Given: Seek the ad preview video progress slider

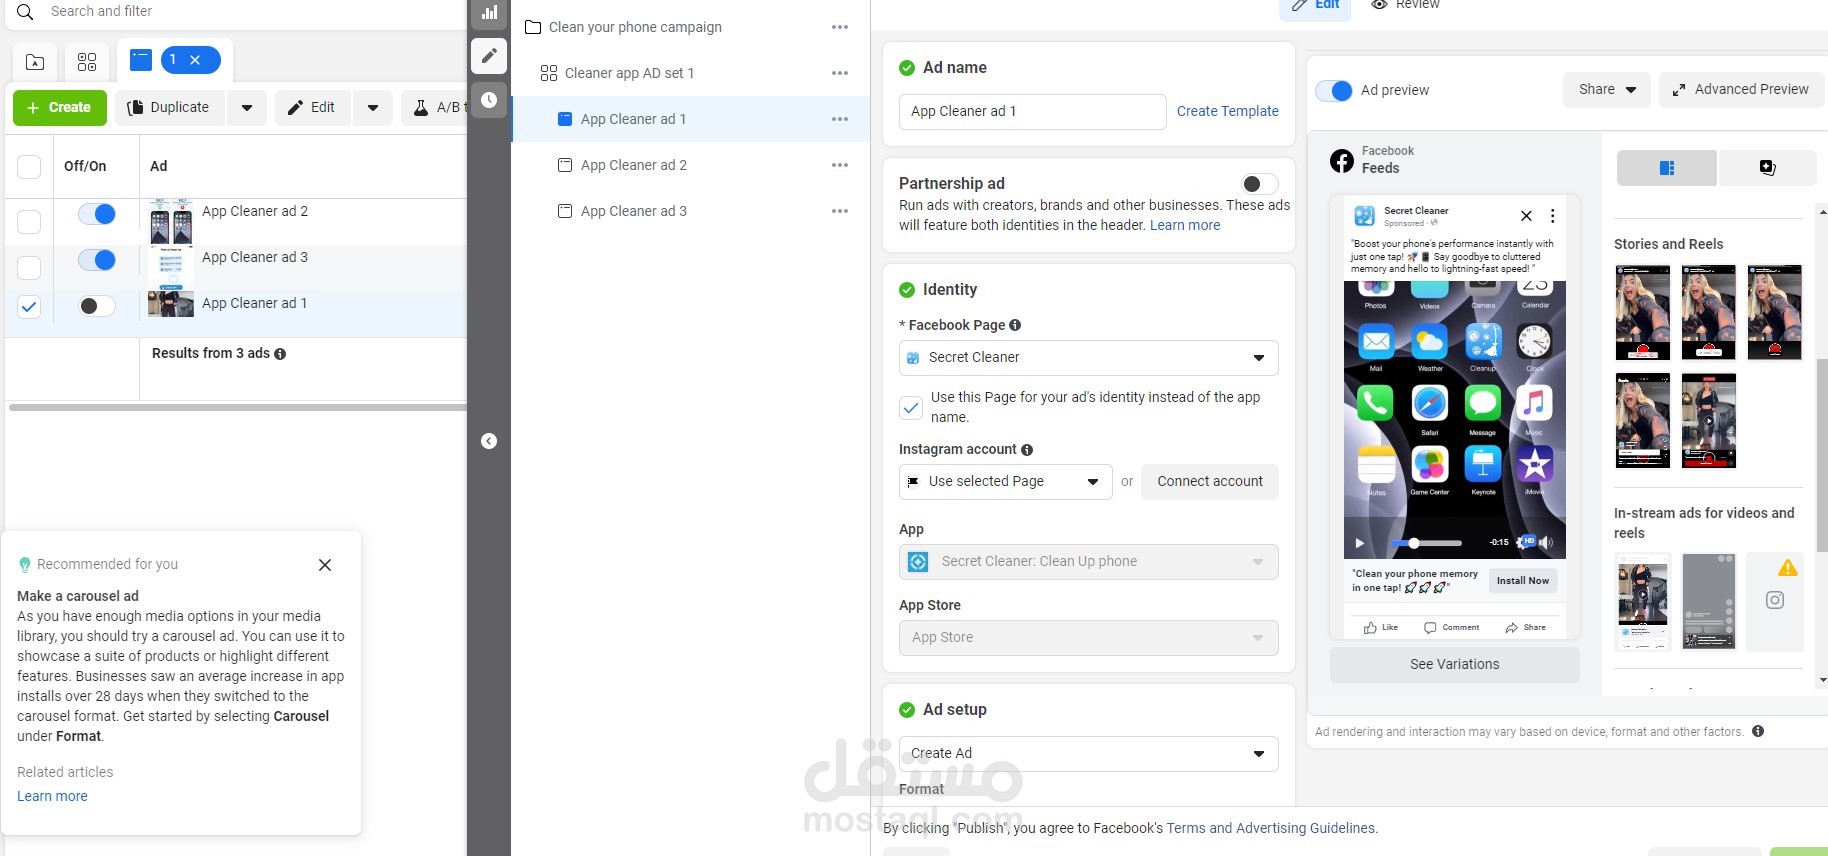Looking at the screenshot, I should click(x=1426, y=543).
